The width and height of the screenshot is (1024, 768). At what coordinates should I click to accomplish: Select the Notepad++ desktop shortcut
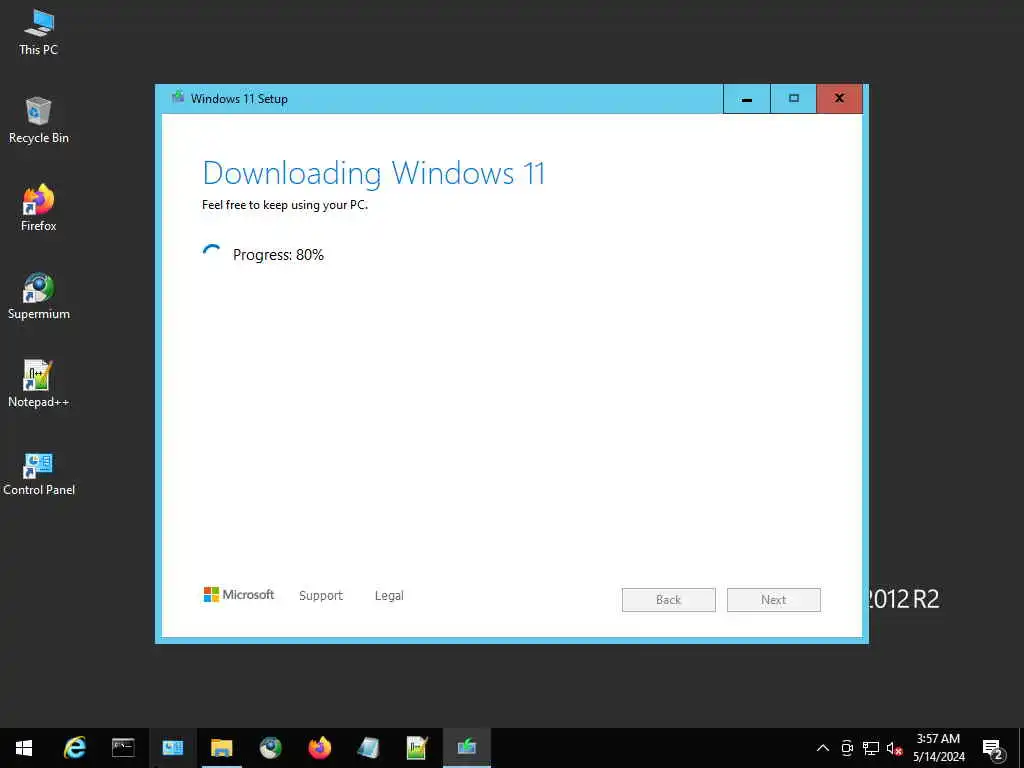pos(39,385)
